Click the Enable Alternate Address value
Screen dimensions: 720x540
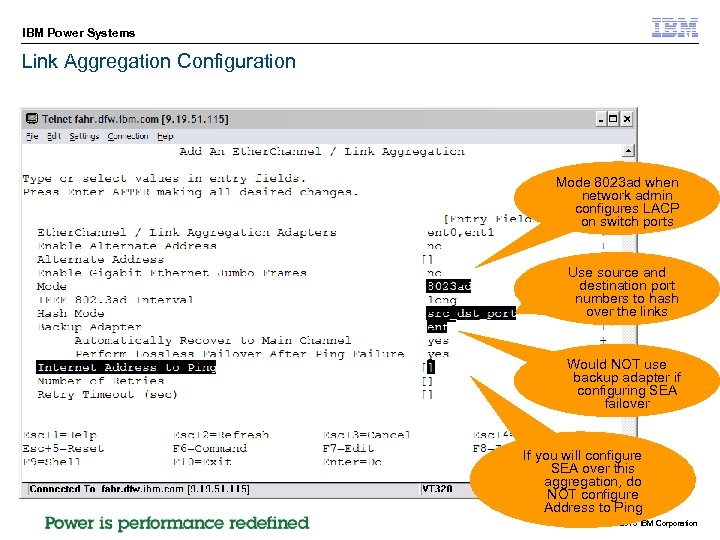point(434,246)
